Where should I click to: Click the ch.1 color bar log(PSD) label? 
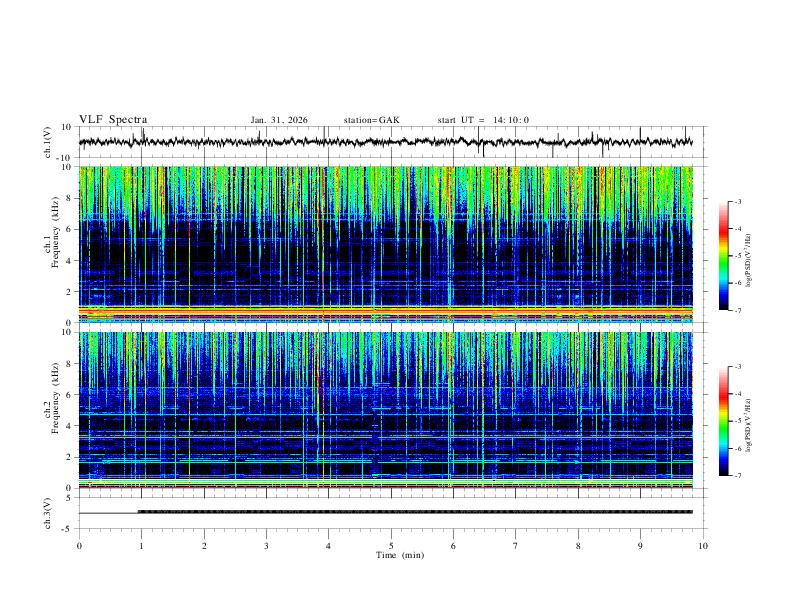(749, 261)
